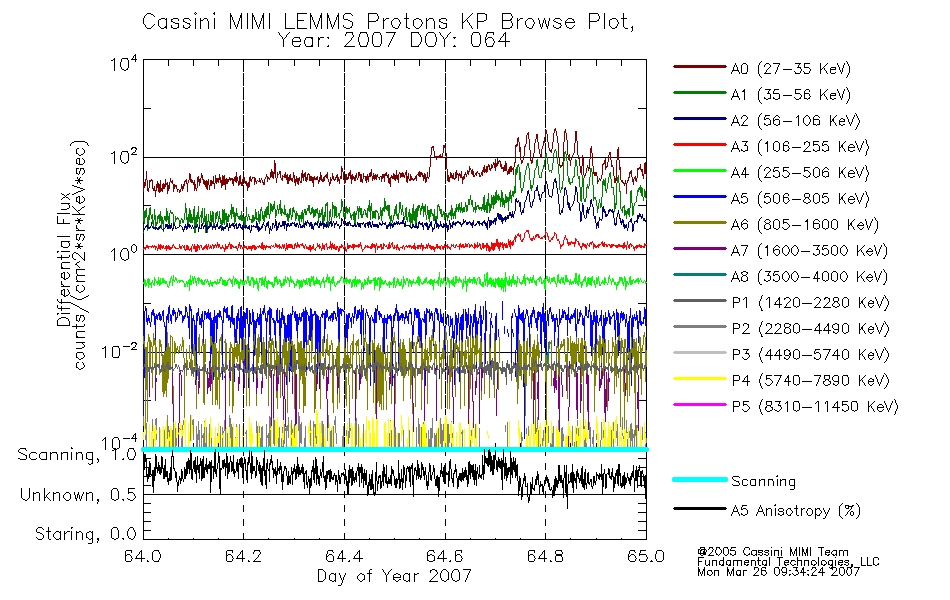Click the 64.2 x-axis tick label

244,556
